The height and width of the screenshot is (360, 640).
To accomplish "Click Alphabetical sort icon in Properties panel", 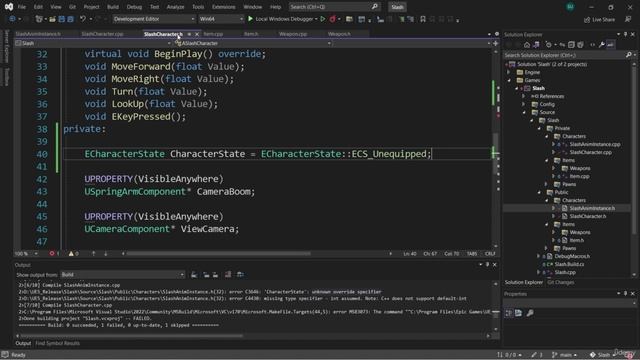I will (x=518, y=313).
